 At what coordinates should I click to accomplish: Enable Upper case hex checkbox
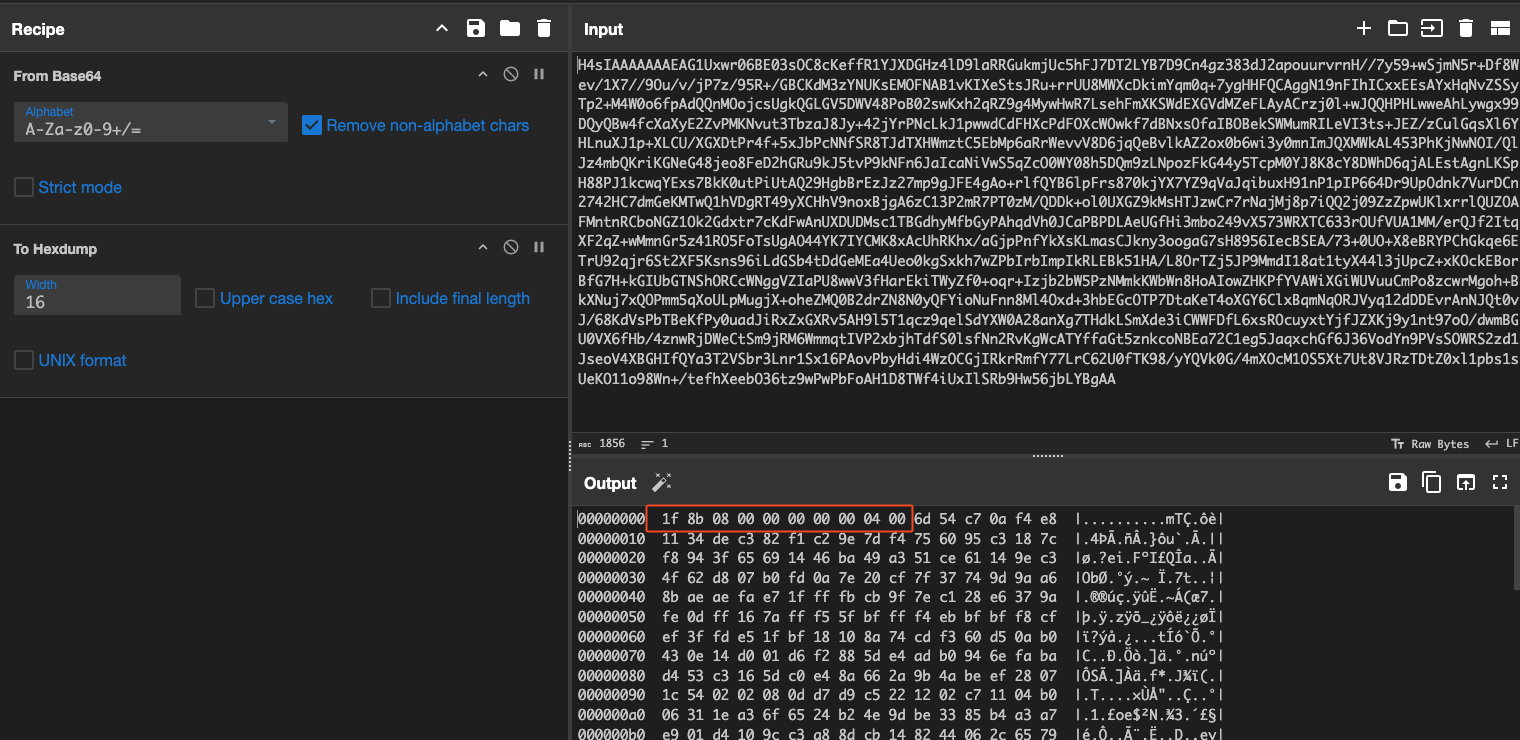[205, 298]
